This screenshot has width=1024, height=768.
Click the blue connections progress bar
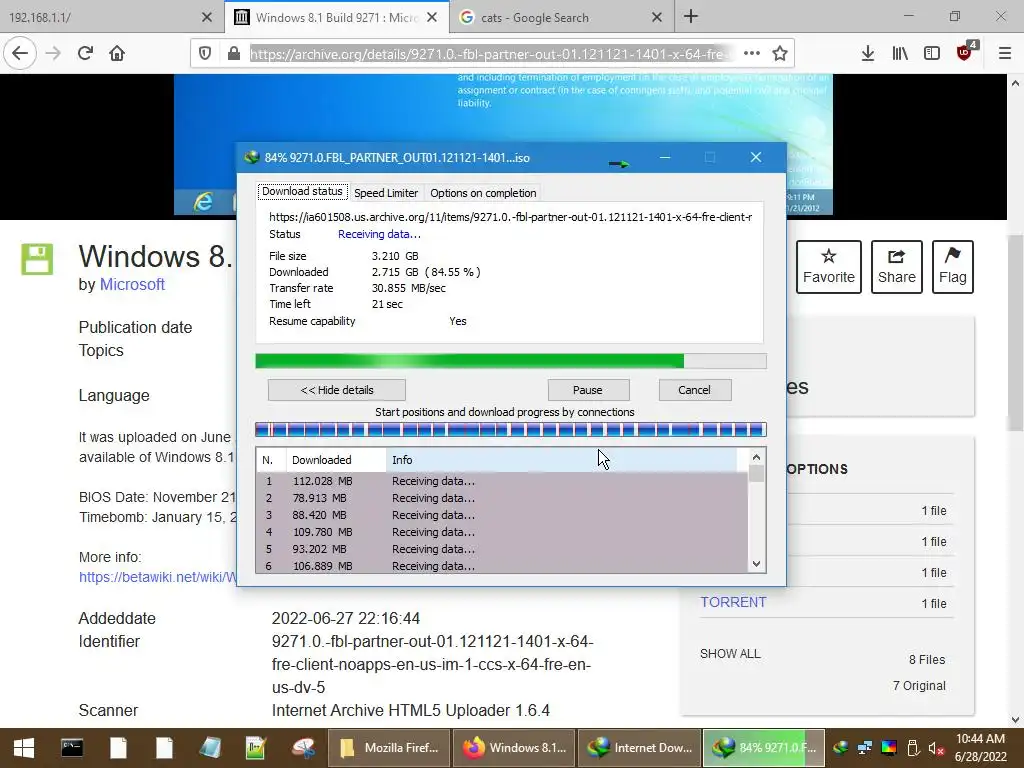(x=511, y=430)
